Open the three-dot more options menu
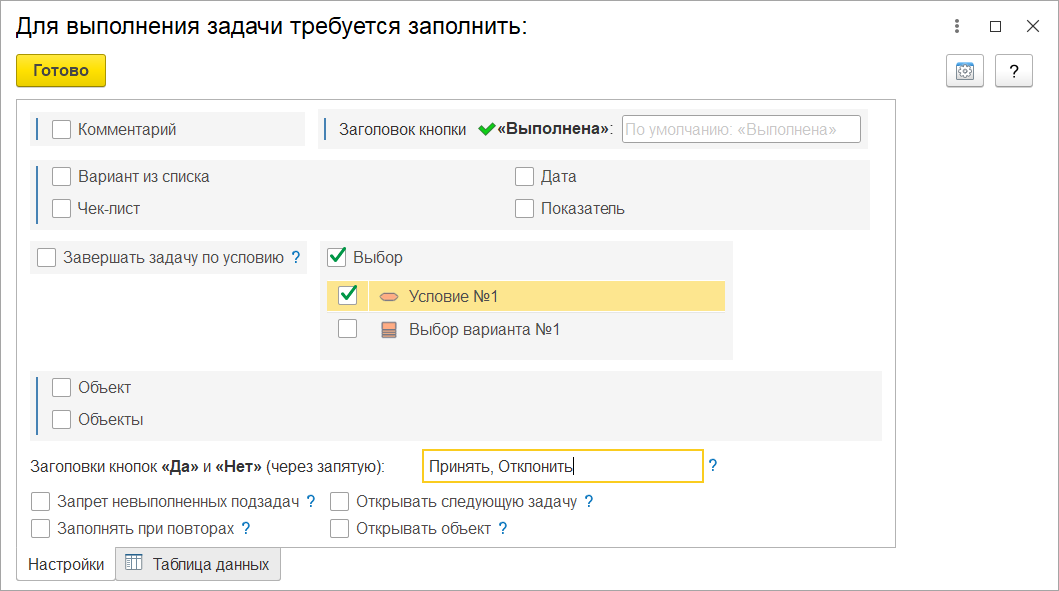The width and height of the screenshot is (1059, 591). point(956,26)
